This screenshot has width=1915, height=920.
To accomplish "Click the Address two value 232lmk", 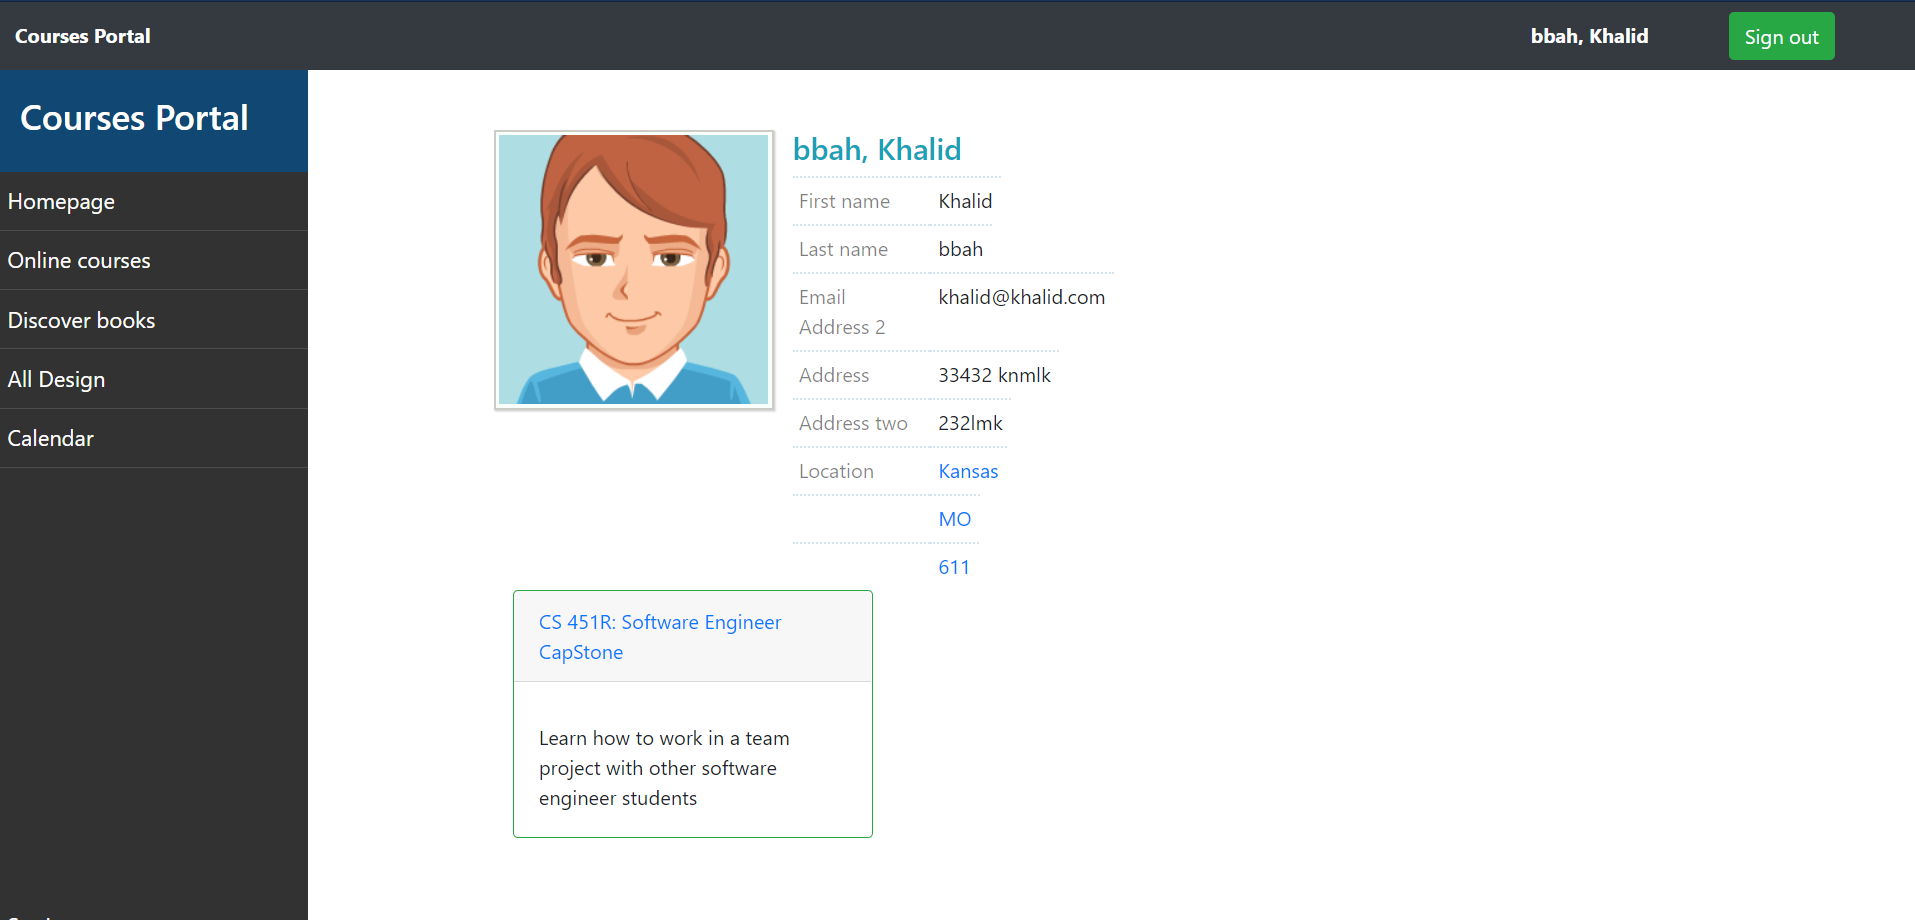I will click(x=970, y=423).
